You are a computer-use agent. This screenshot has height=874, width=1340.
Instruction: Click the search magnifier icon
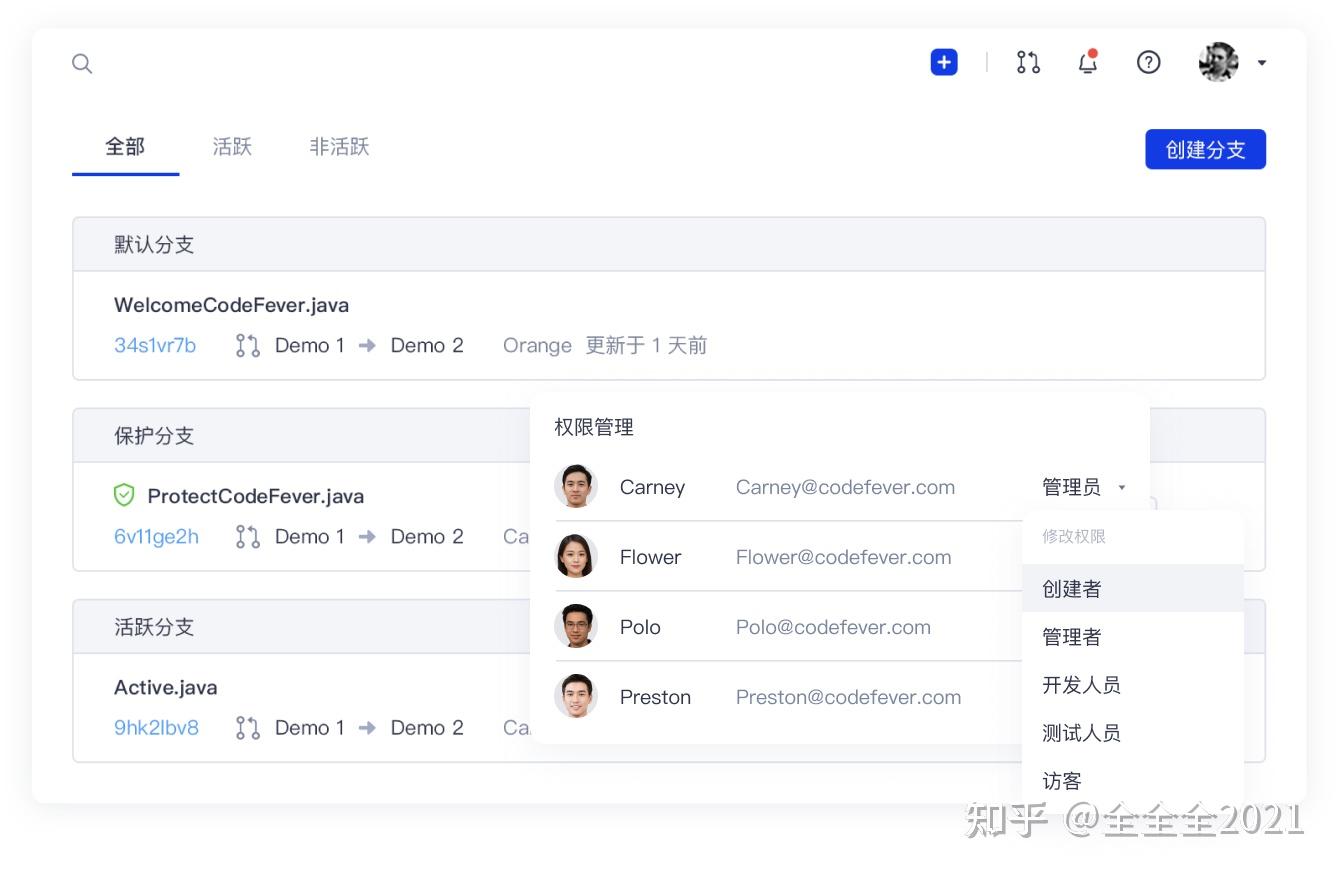82,64
